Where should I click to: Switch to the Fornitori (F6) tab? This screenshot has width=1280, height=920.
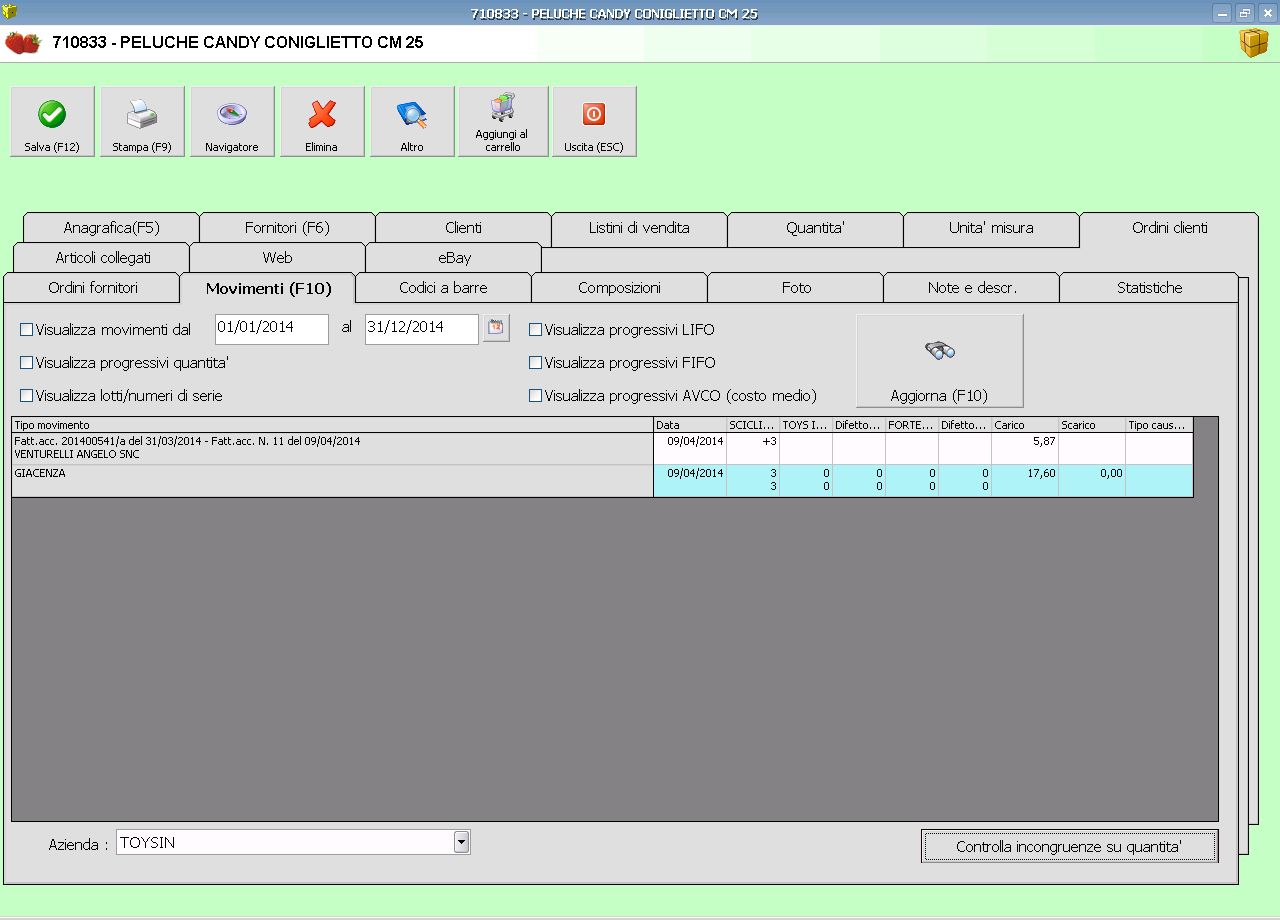pos(287,228)
